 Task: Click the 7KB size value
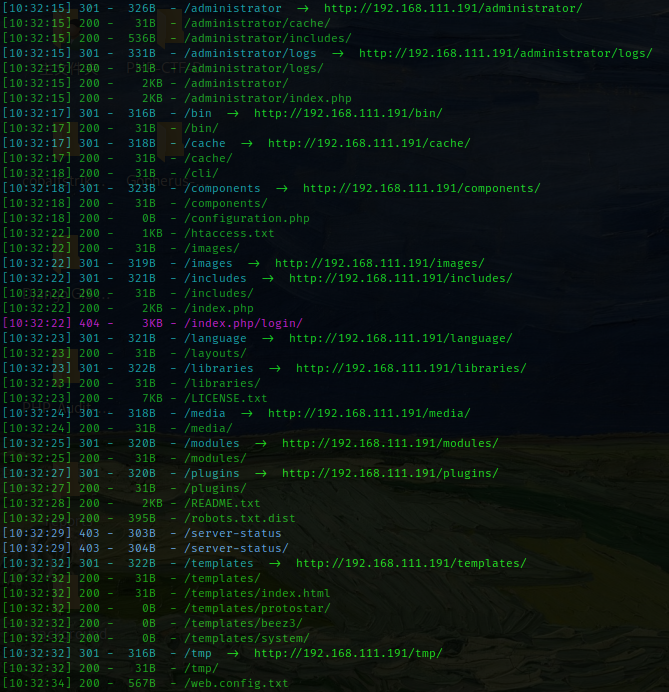coord(152,399)
